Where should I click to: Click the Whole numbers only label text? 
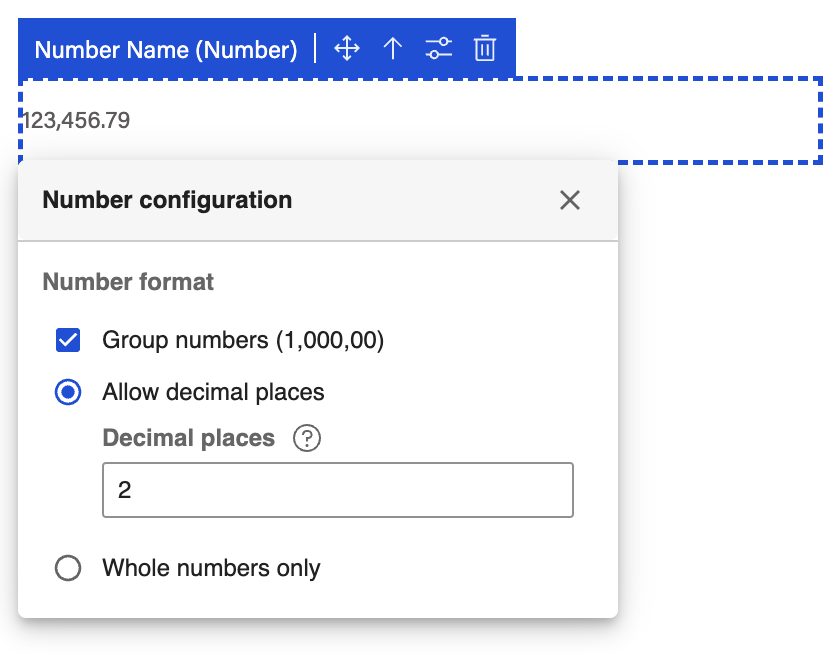pos(211,569)
